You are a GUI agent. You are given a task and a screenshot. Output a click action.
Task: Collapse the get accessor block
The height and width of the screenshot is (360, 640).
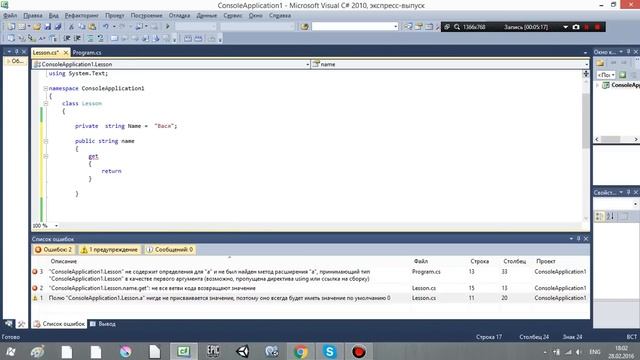pyautogui.click(x=46, y=156)
